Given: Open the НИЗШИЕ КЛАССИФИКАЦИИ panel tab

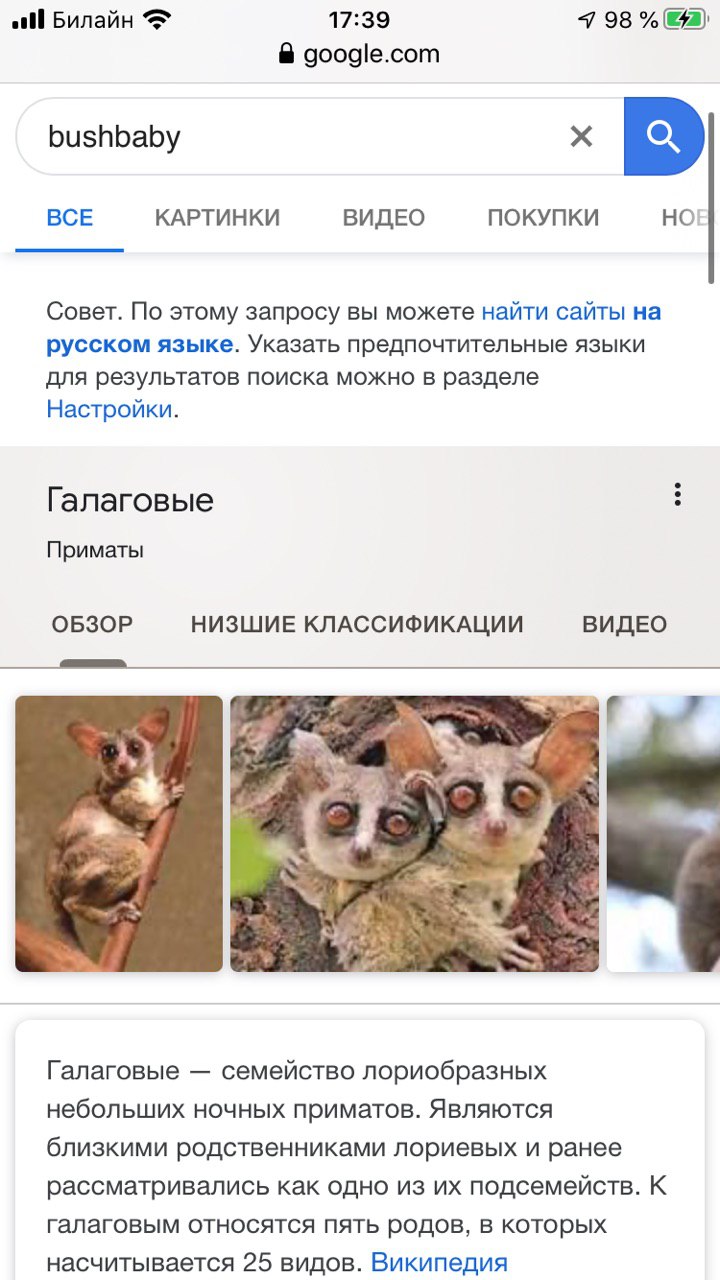Looking at the screenshot, I should click(x=357, y=624).
